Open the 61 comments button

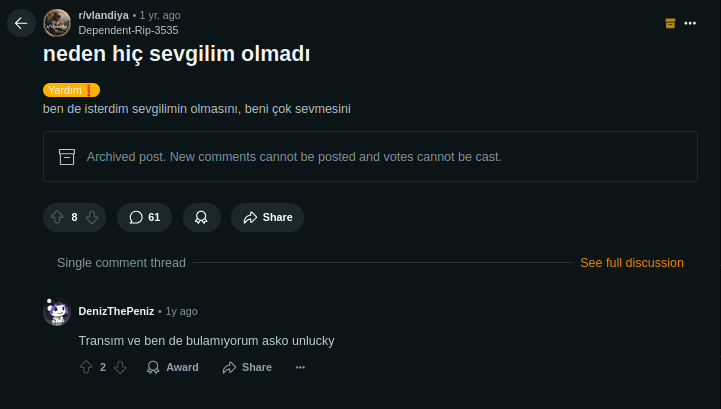(x=144, y=217)
